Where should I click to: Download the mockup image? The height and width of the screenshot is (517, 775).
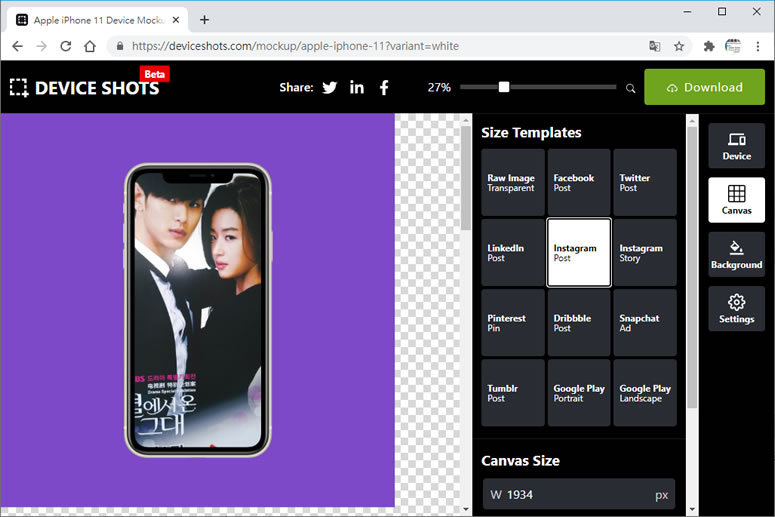click(x=704, y=87)
